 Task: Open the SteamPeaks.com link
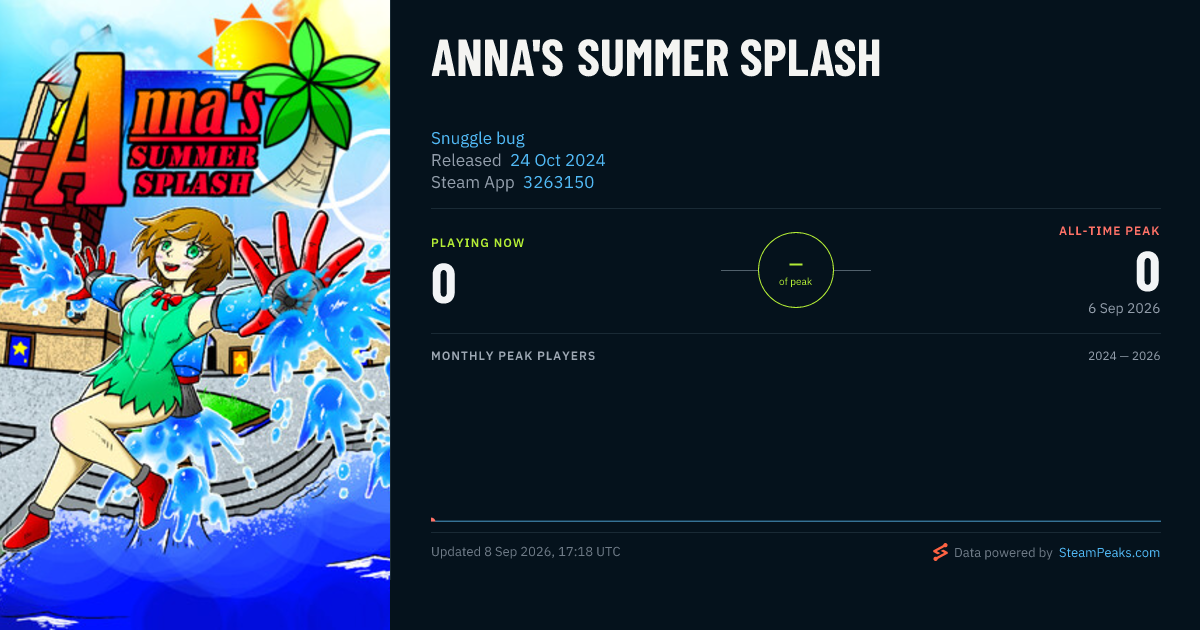point(1109,552)
